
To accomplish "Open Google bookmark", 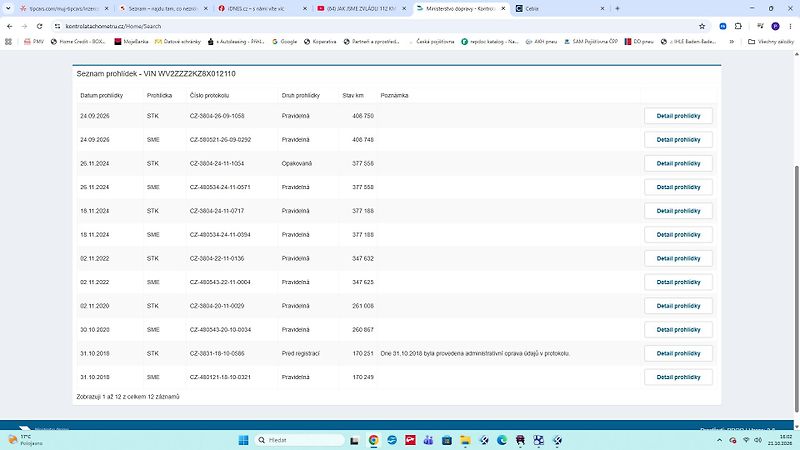I will coord(284,41).
